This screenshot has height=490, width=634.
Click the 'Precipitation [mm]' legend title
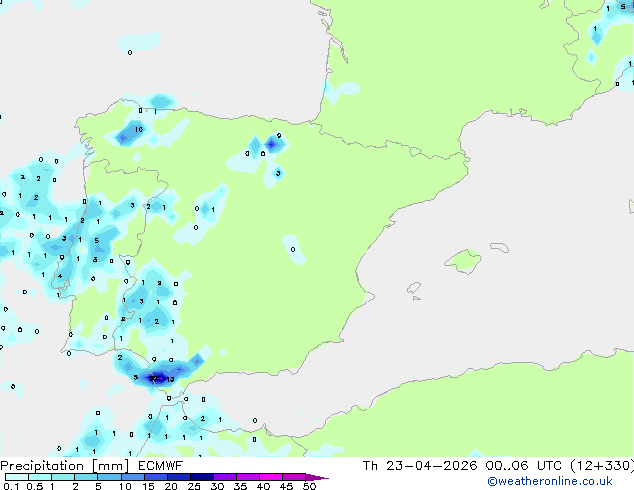pos(65,466)
